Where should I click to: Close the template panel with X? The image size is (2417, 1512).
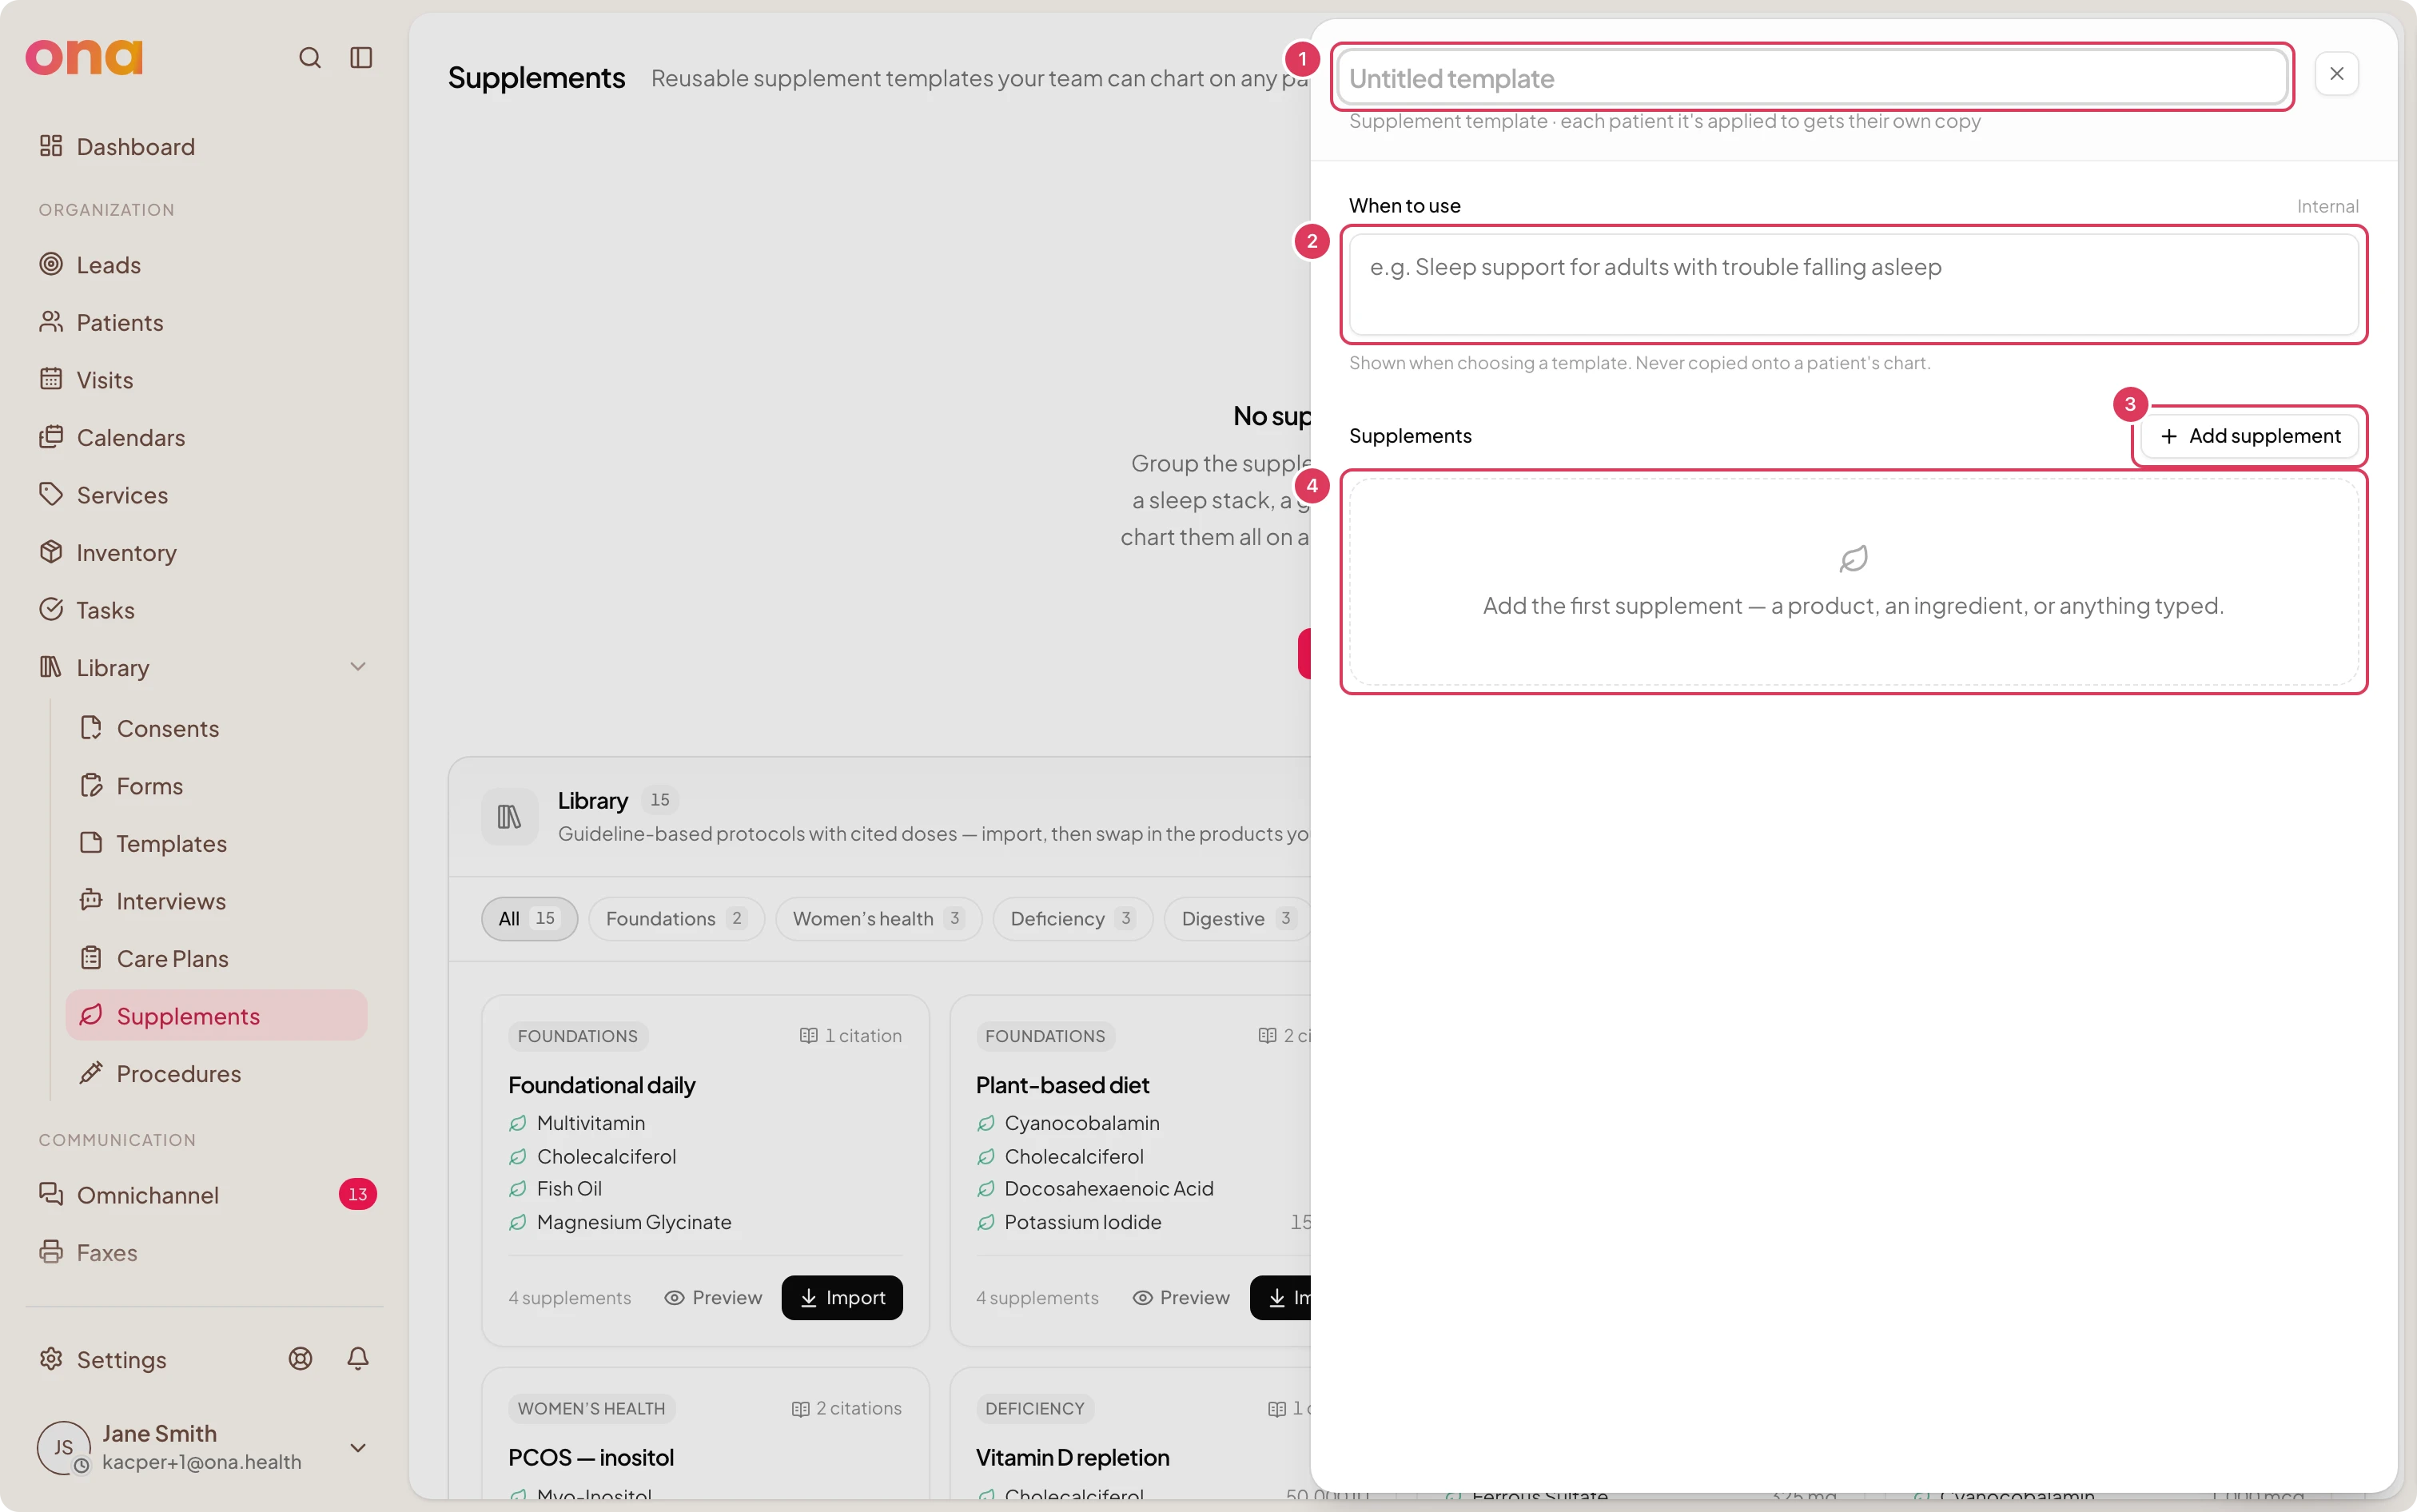2337,74
